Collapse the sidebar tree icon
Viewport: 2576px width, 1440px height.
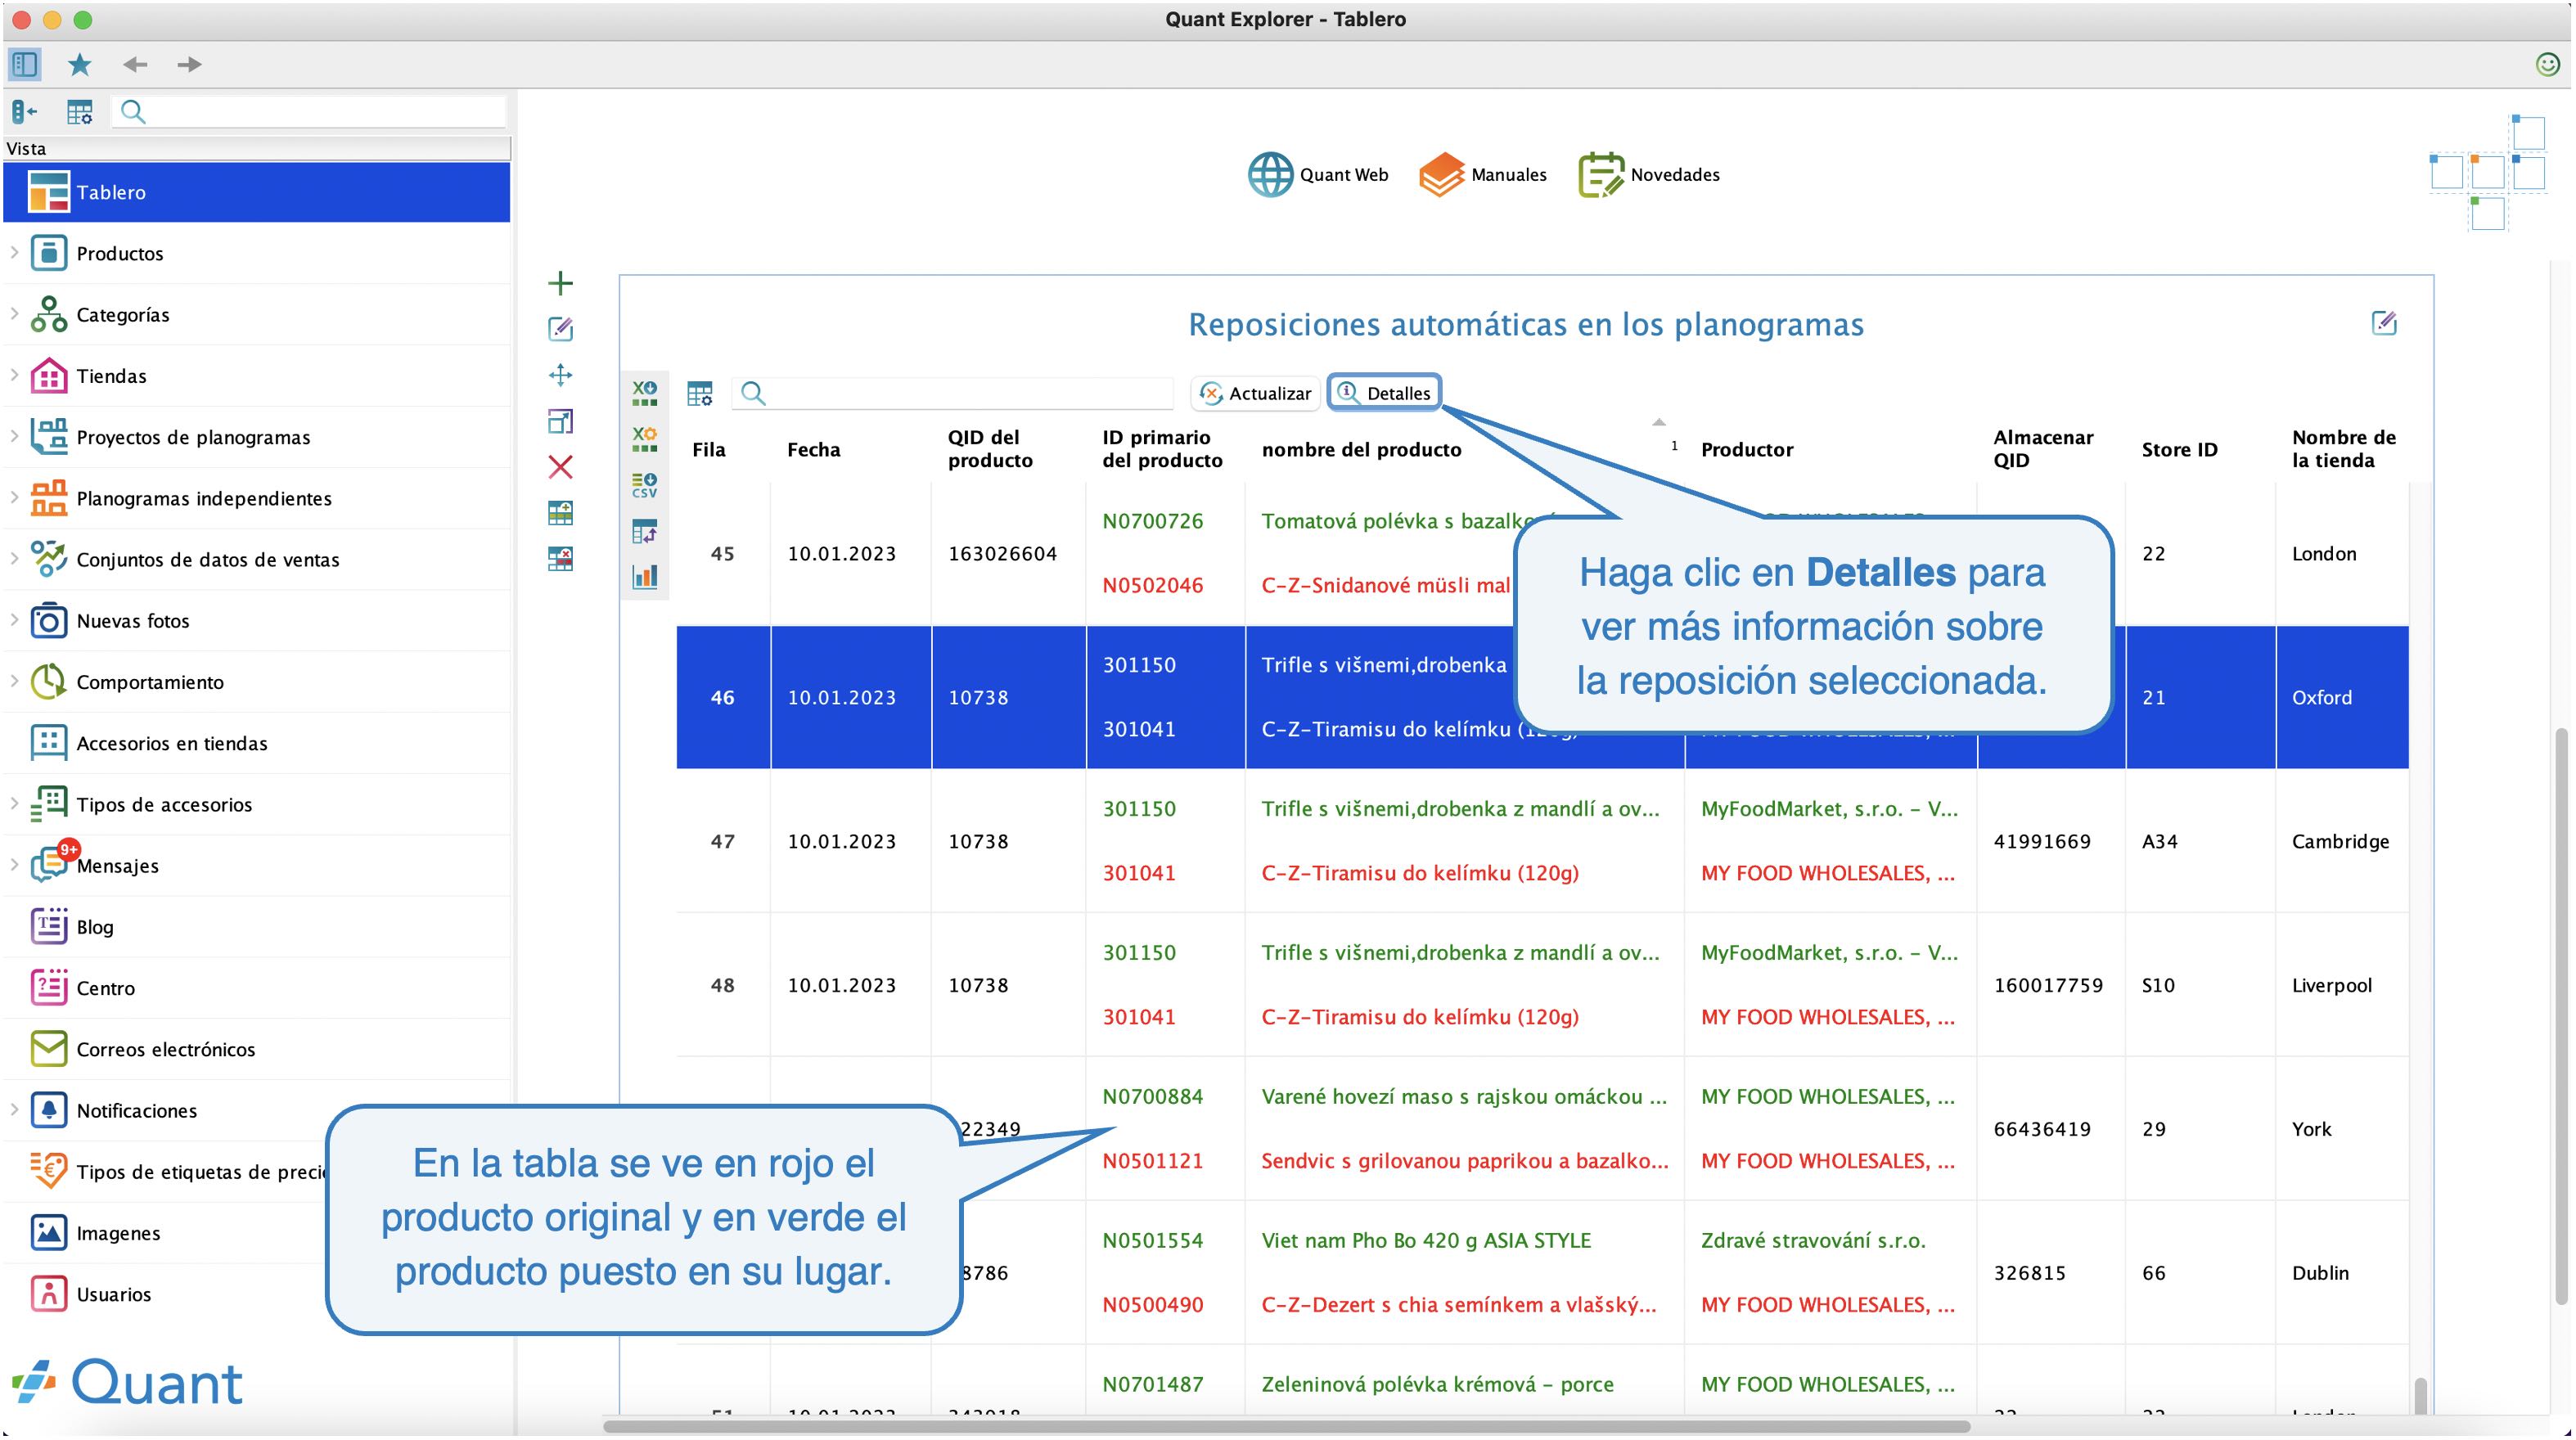(25, 112)
